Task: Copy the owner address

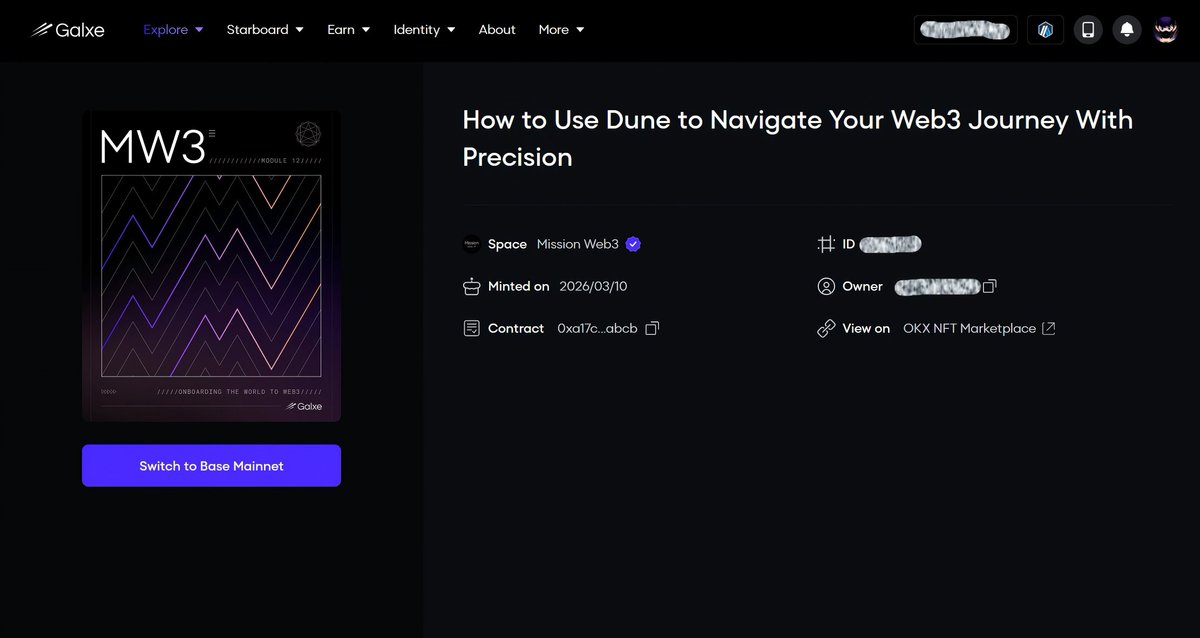Action: [x=989, y=286]
